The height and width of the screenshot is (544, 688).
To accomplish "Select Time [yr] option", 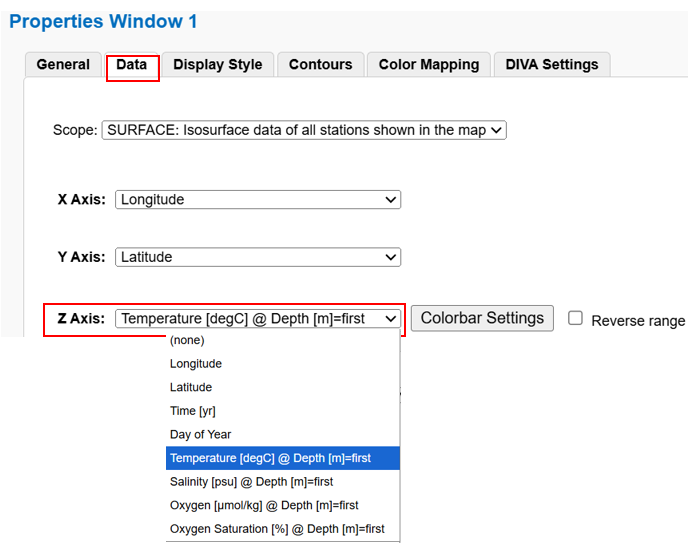I will (x=193, y=411).
